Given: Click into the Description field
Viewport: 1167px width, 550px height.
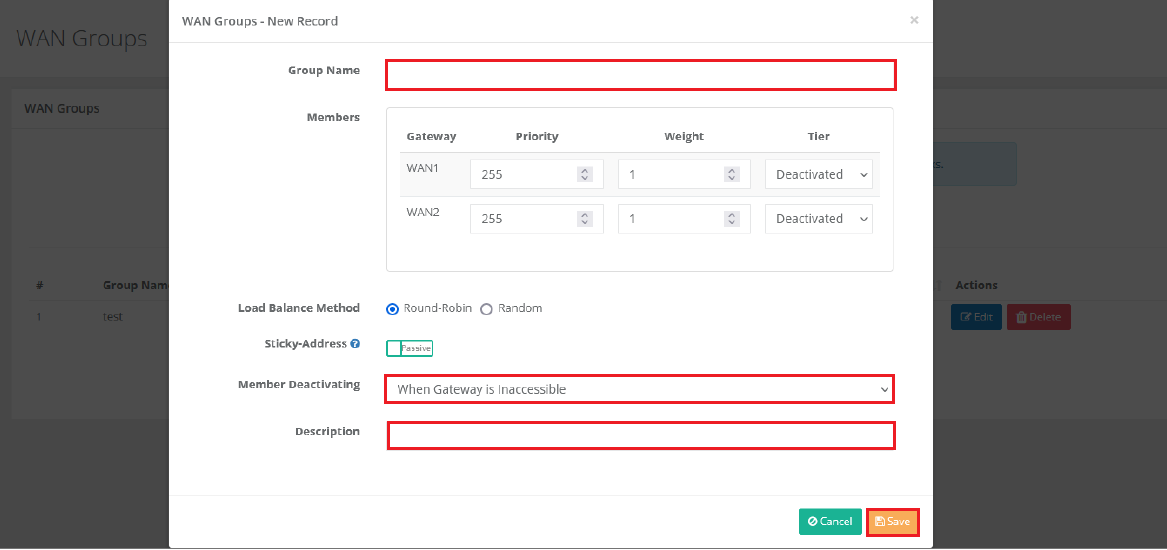Looking at the screenshot, I should pyautogui.click(x=640, y=436).
